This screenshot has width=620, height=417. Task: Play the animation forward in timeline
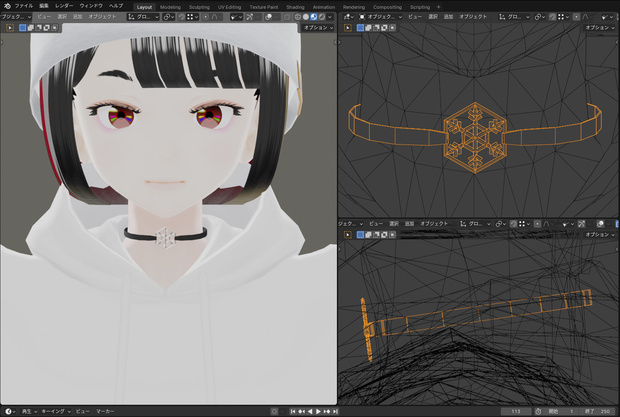pos(318,411)
